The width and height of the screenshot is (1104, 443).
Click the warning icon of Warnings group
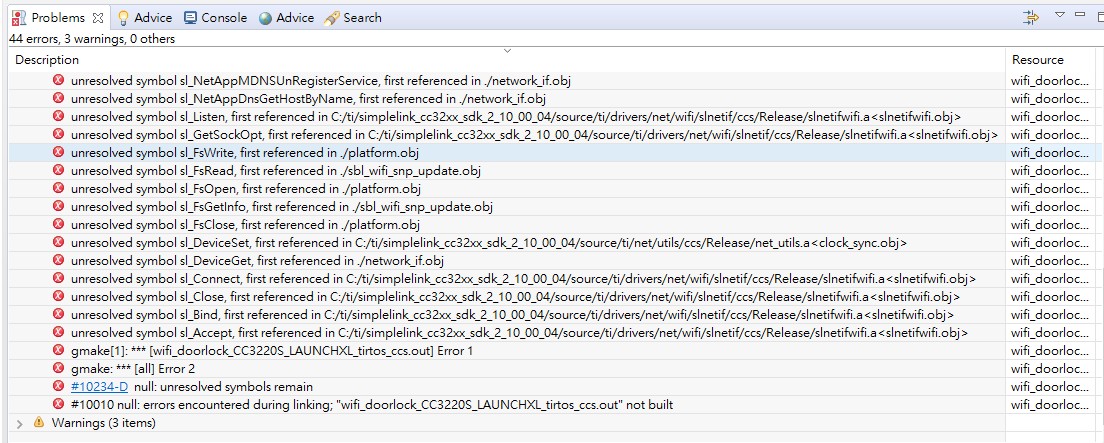(39, 423)
